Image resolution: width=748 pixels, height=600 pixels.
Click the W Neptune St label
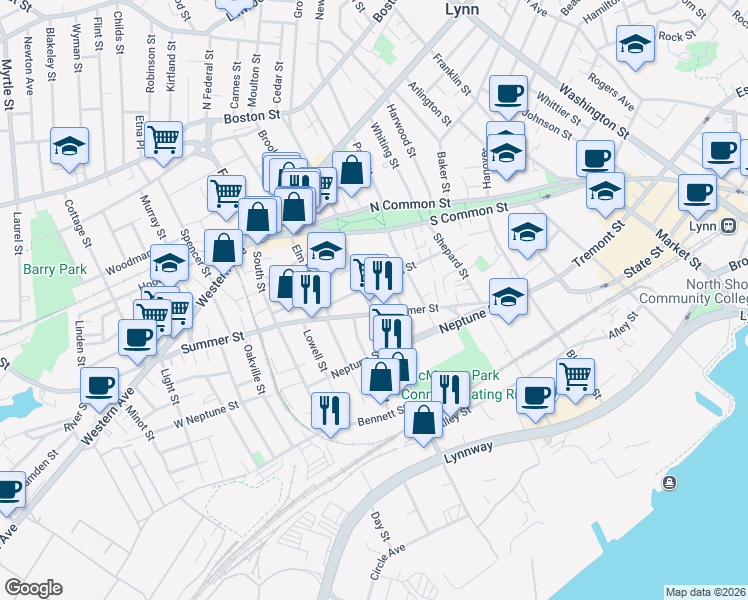pos(206,414)
